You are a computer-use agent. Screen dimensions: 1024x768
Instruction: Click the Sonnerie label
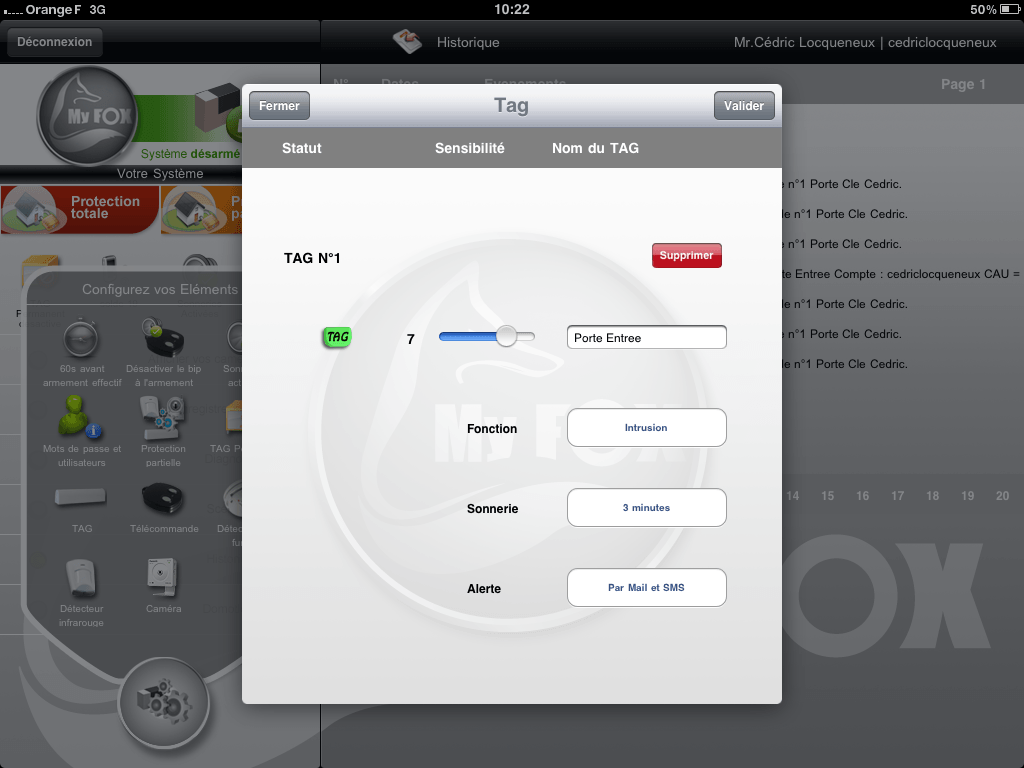click(492, 509)
